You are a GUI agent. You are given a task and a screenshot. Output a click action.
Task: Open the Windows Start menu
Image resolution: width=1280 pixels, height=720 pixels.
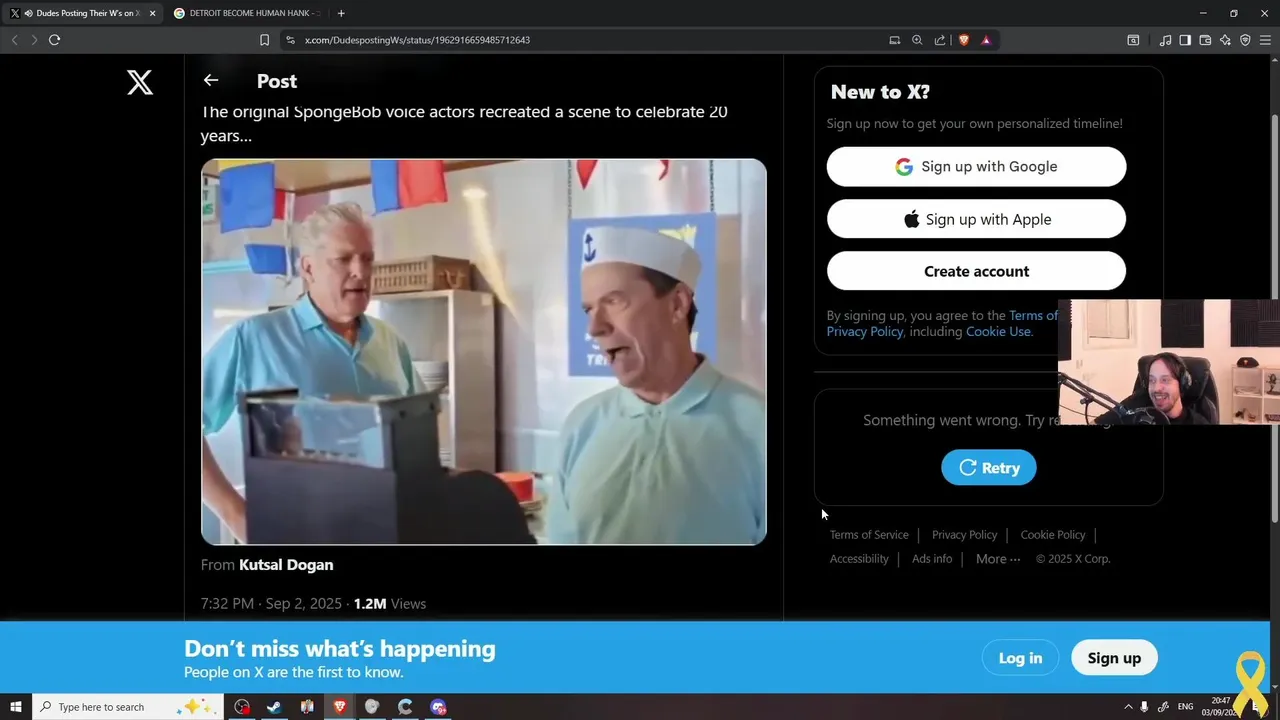16,707
